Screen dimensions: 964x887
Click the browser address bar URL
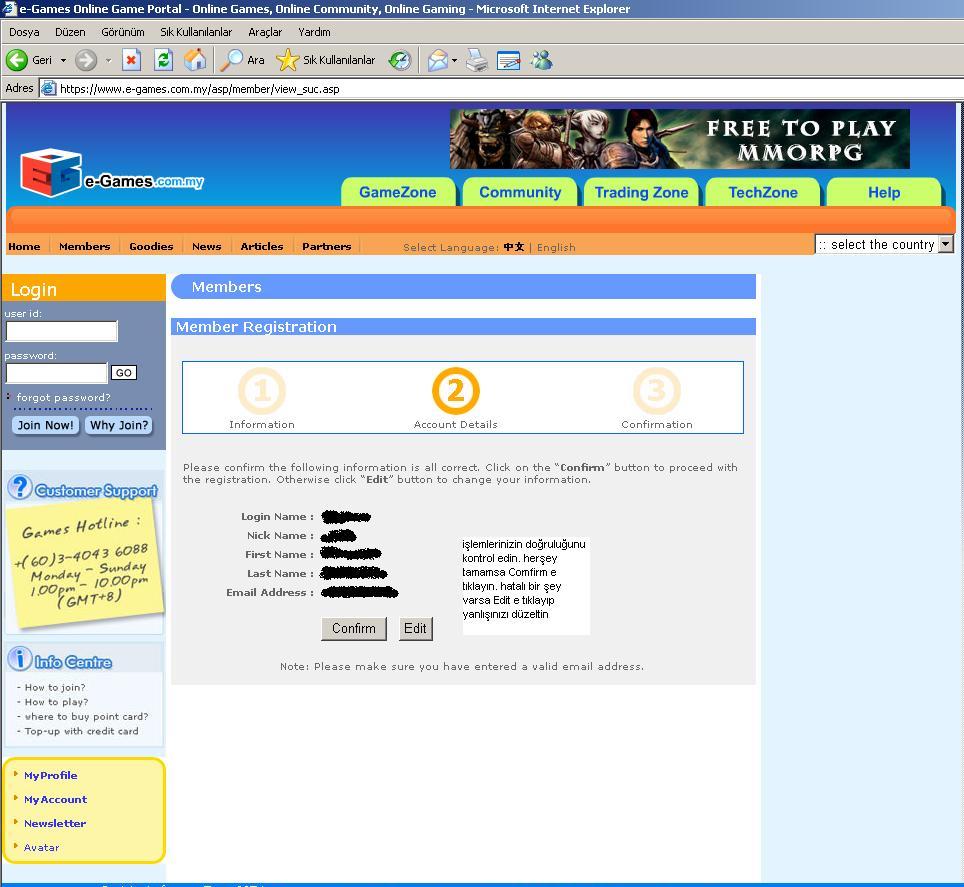[x=200, y=89]
